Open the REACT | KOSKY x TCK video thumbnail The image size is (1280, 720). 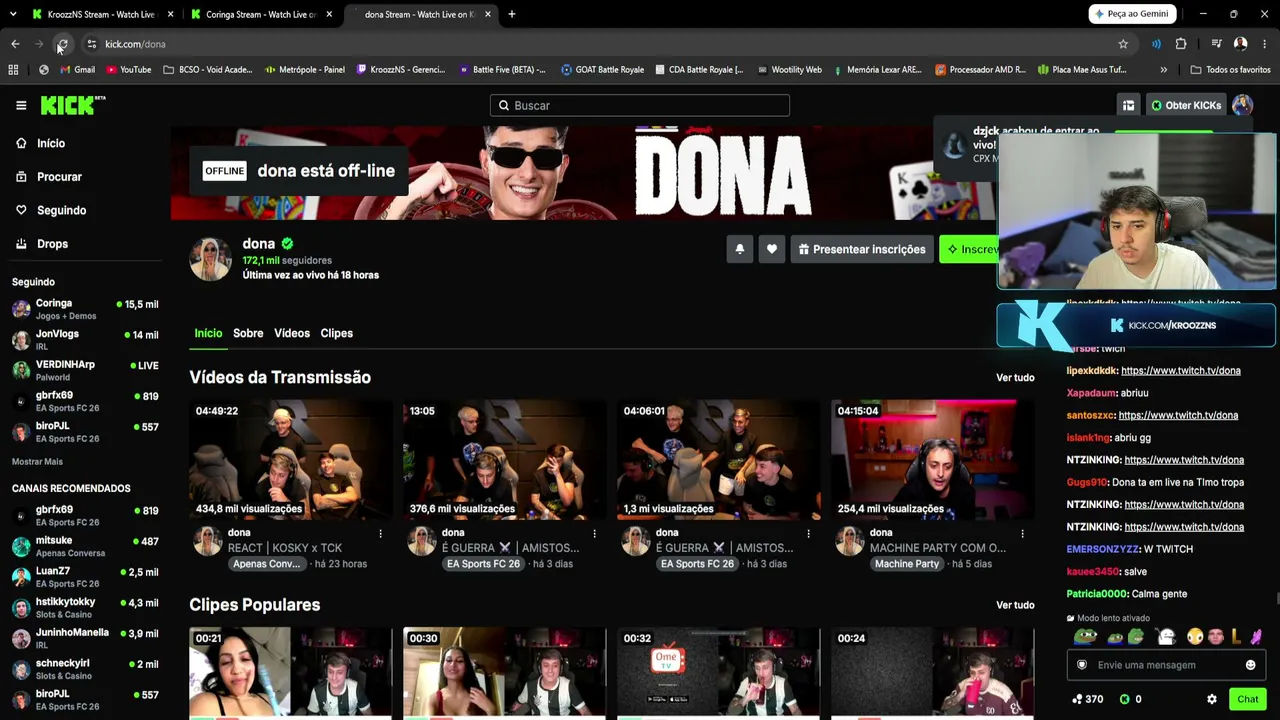point(291,460)
